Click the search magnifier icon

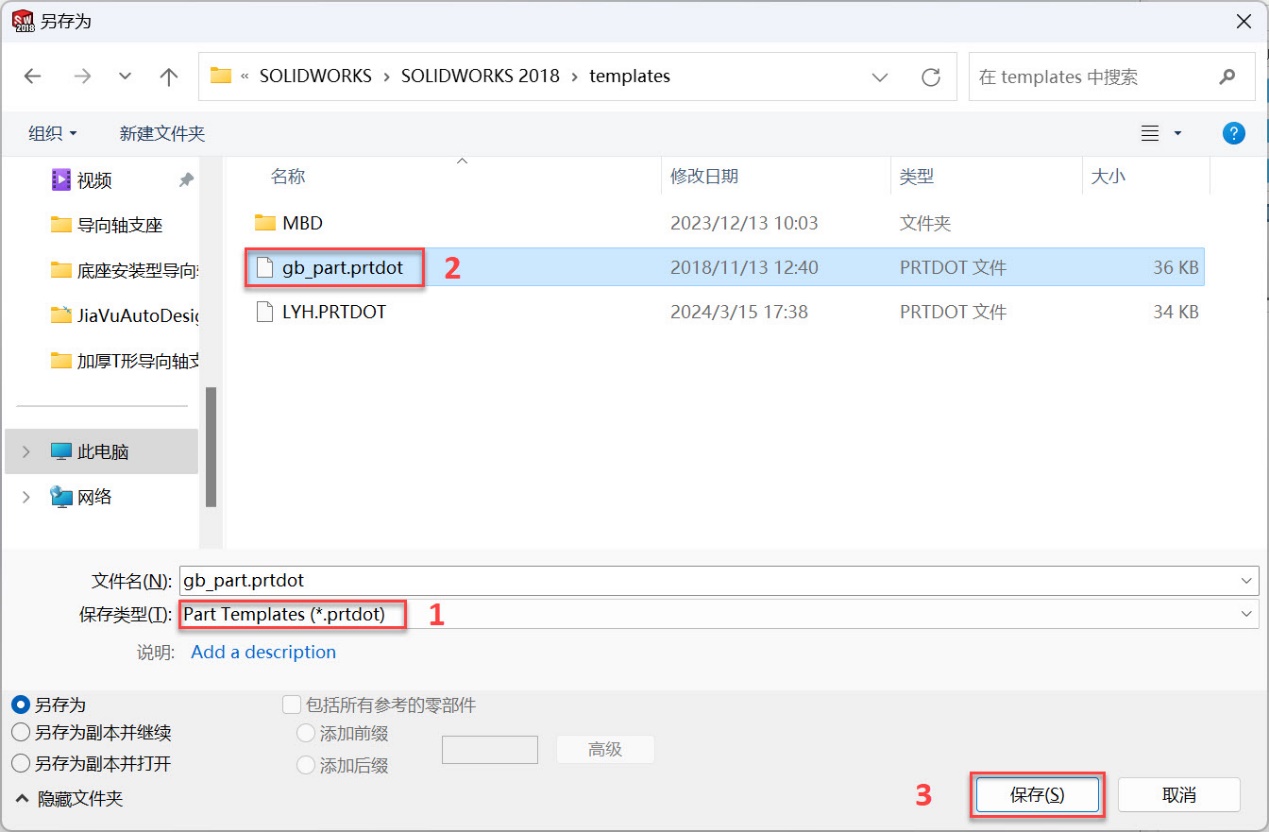click(1227, 77)
